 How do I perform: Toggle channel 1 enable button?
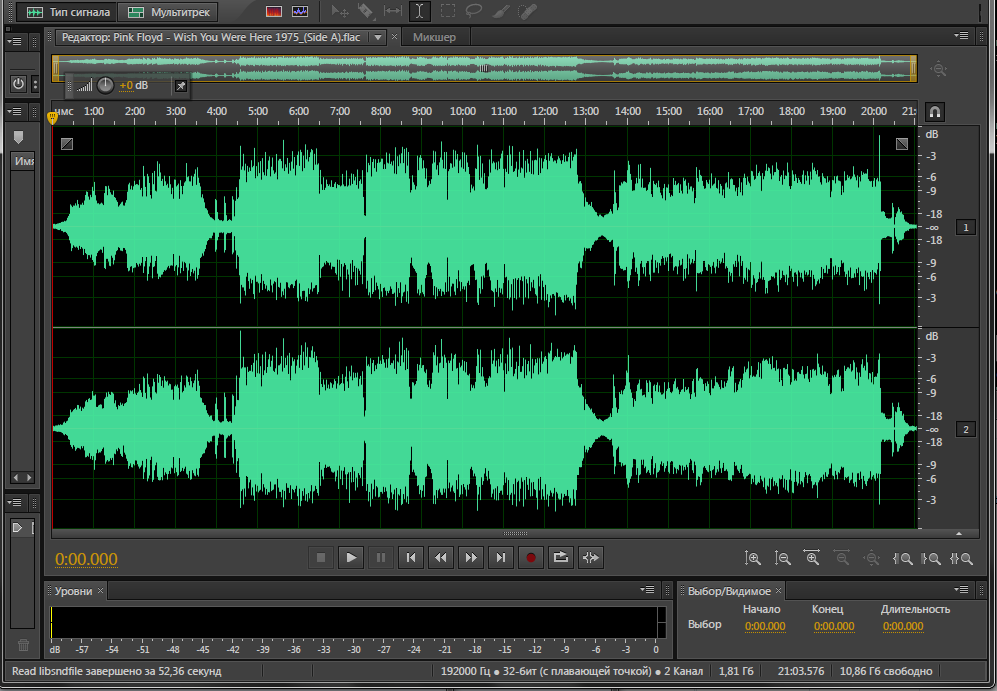click(x=965, y=228)
